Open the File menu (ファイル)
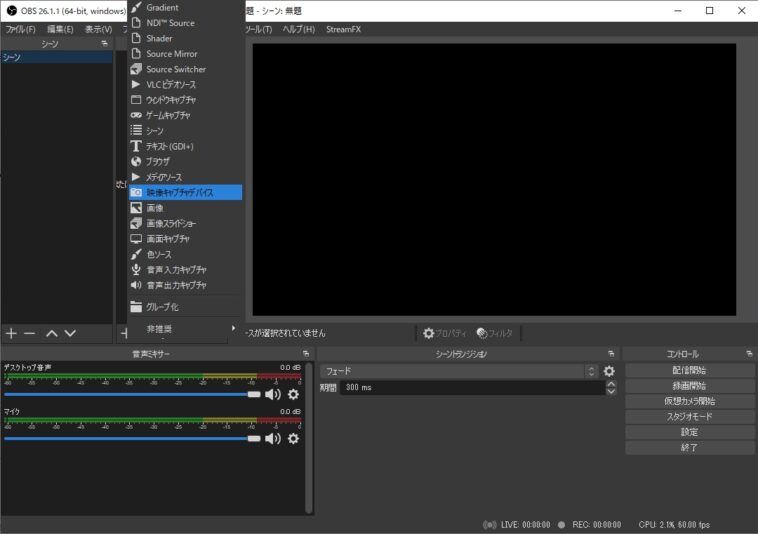This screenshot has width=758, height=534. [20, 29]
